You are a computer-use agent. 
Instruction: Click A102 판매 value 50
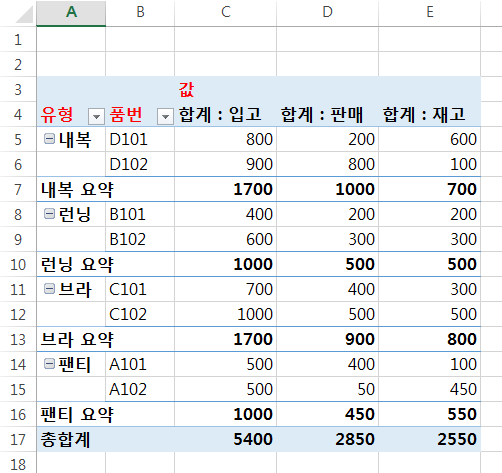[x=366, y=389]
